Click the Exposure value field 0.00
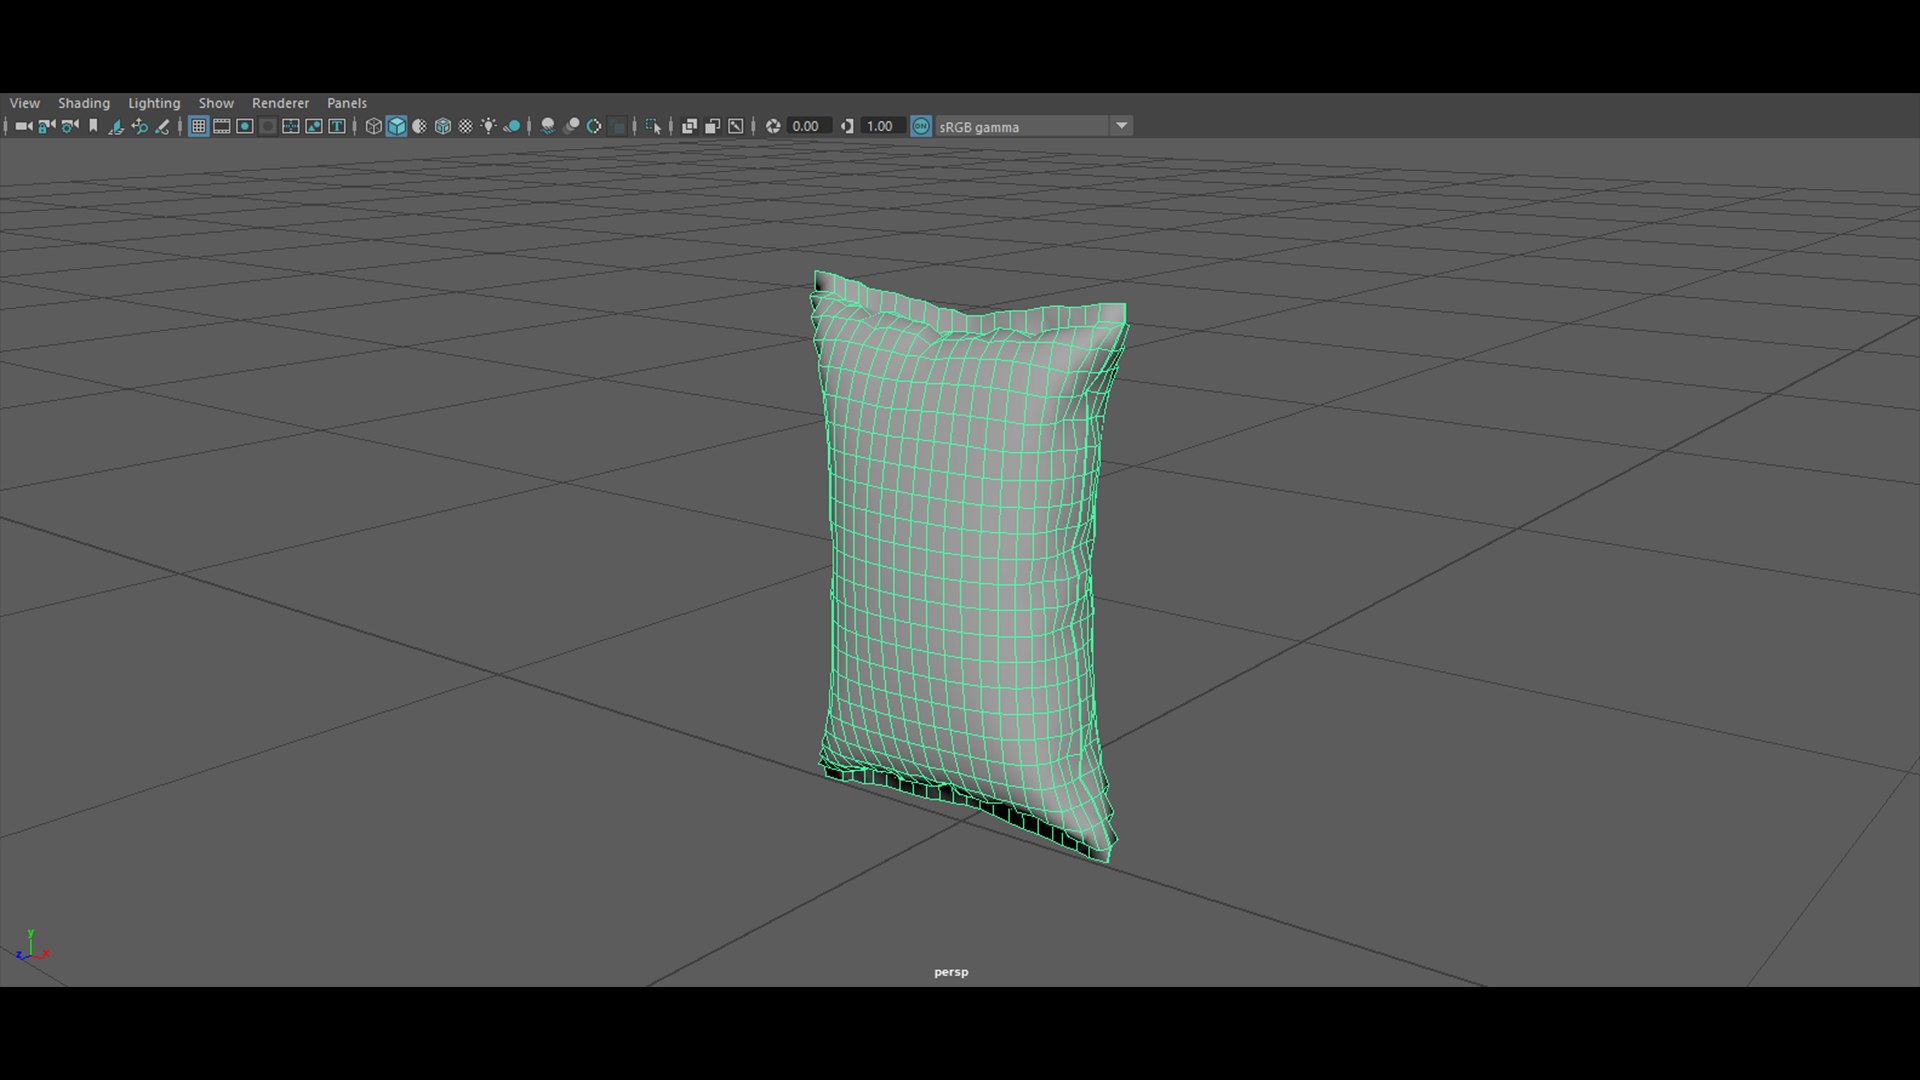1920x1080 pixels. click(x=808, y=126)
